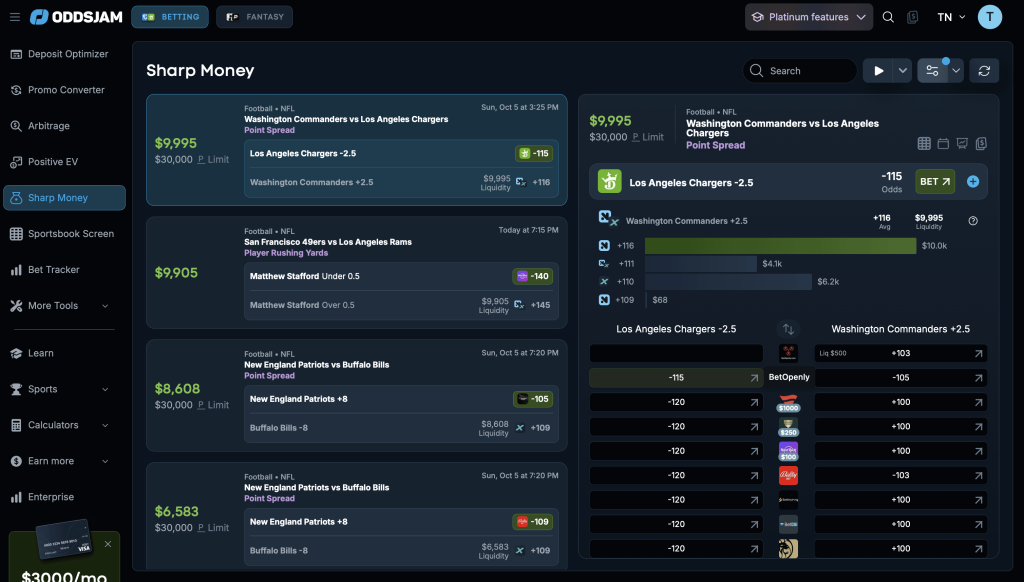Click the top bar search magnifier icon
1024x582 pixels.
pos(888,17)
